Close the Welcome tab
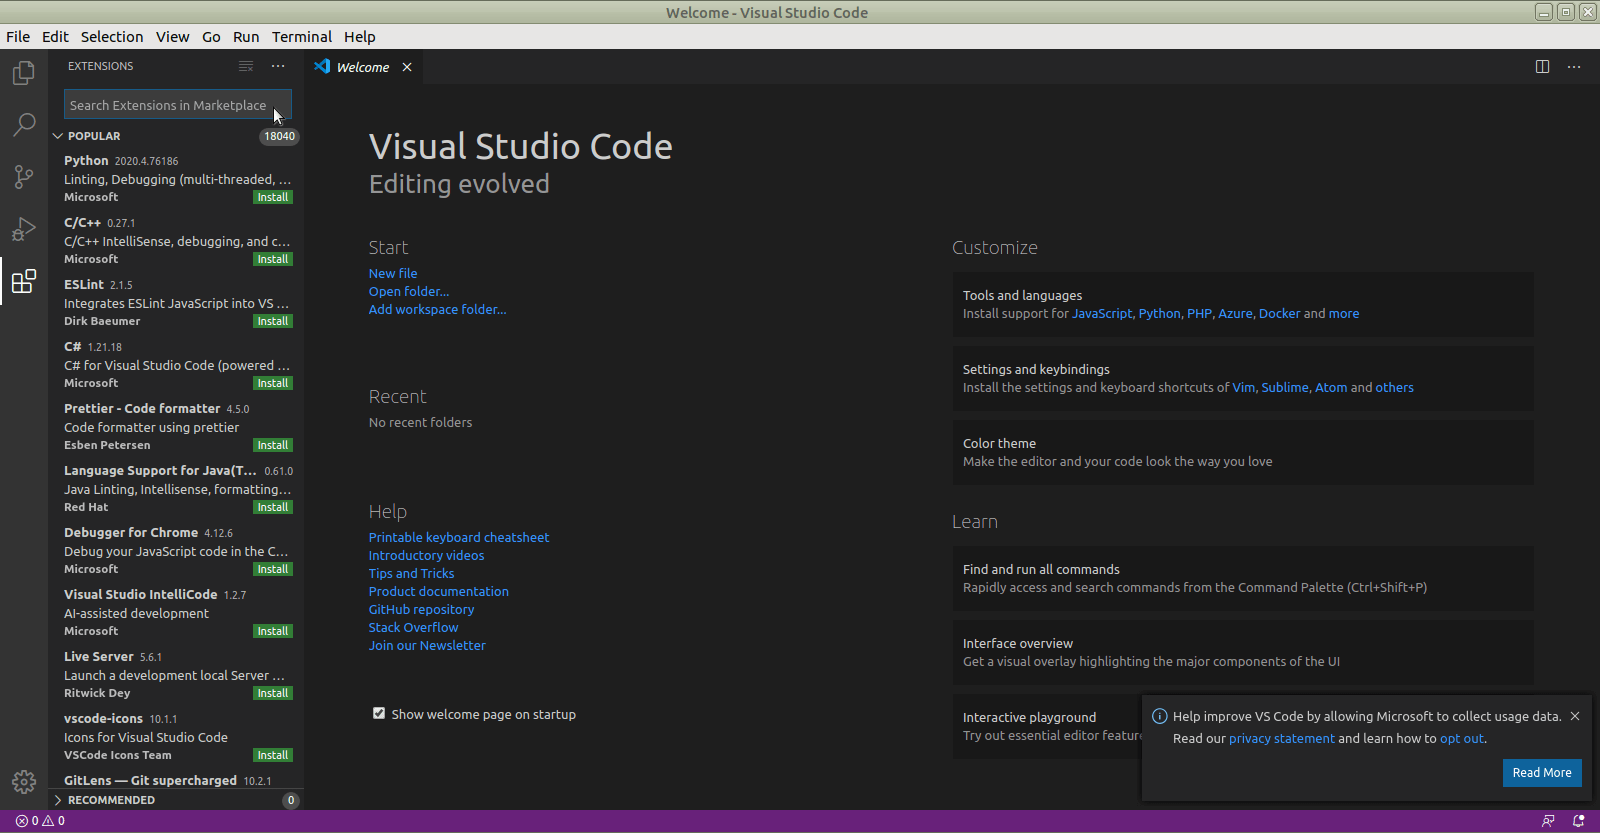 [x=407, y=67]
